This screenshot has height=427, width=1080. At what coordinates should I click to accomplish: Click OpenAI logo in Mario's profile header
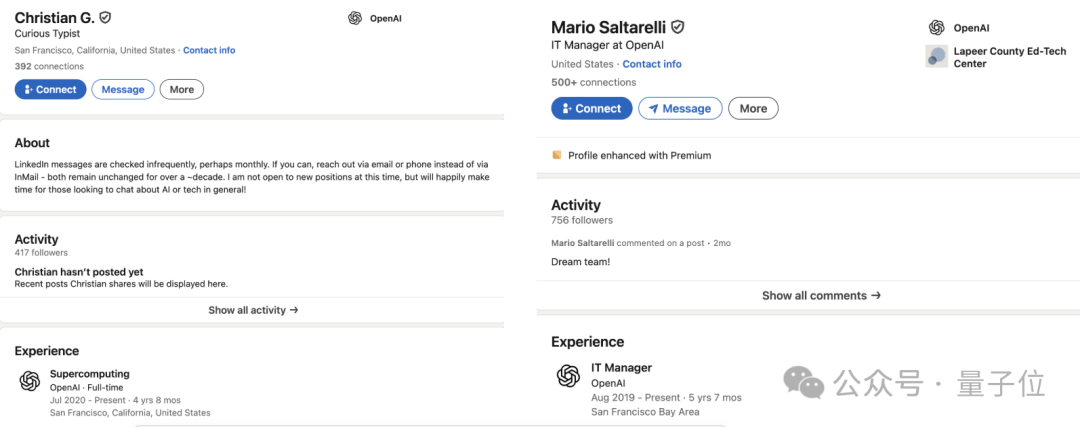(x=936, y=28)
